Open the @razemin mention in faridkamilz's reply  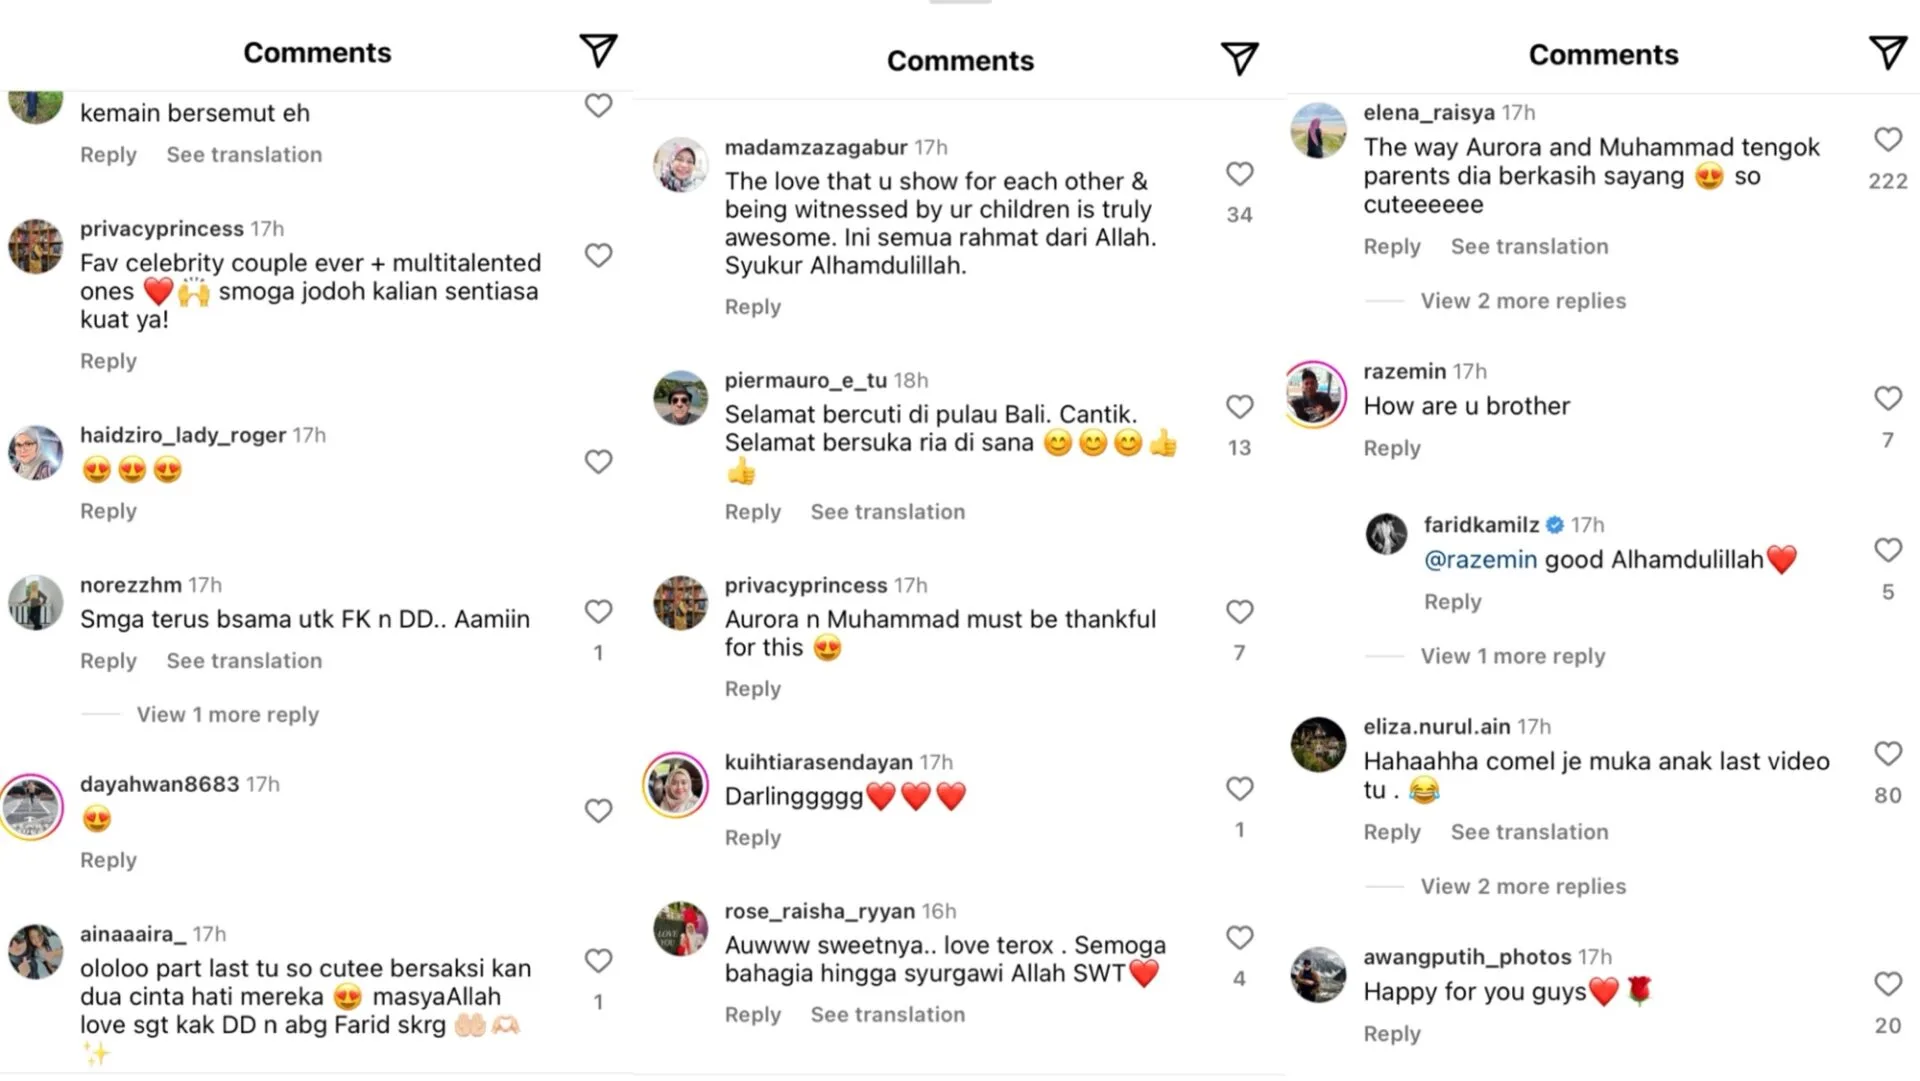1480,560
